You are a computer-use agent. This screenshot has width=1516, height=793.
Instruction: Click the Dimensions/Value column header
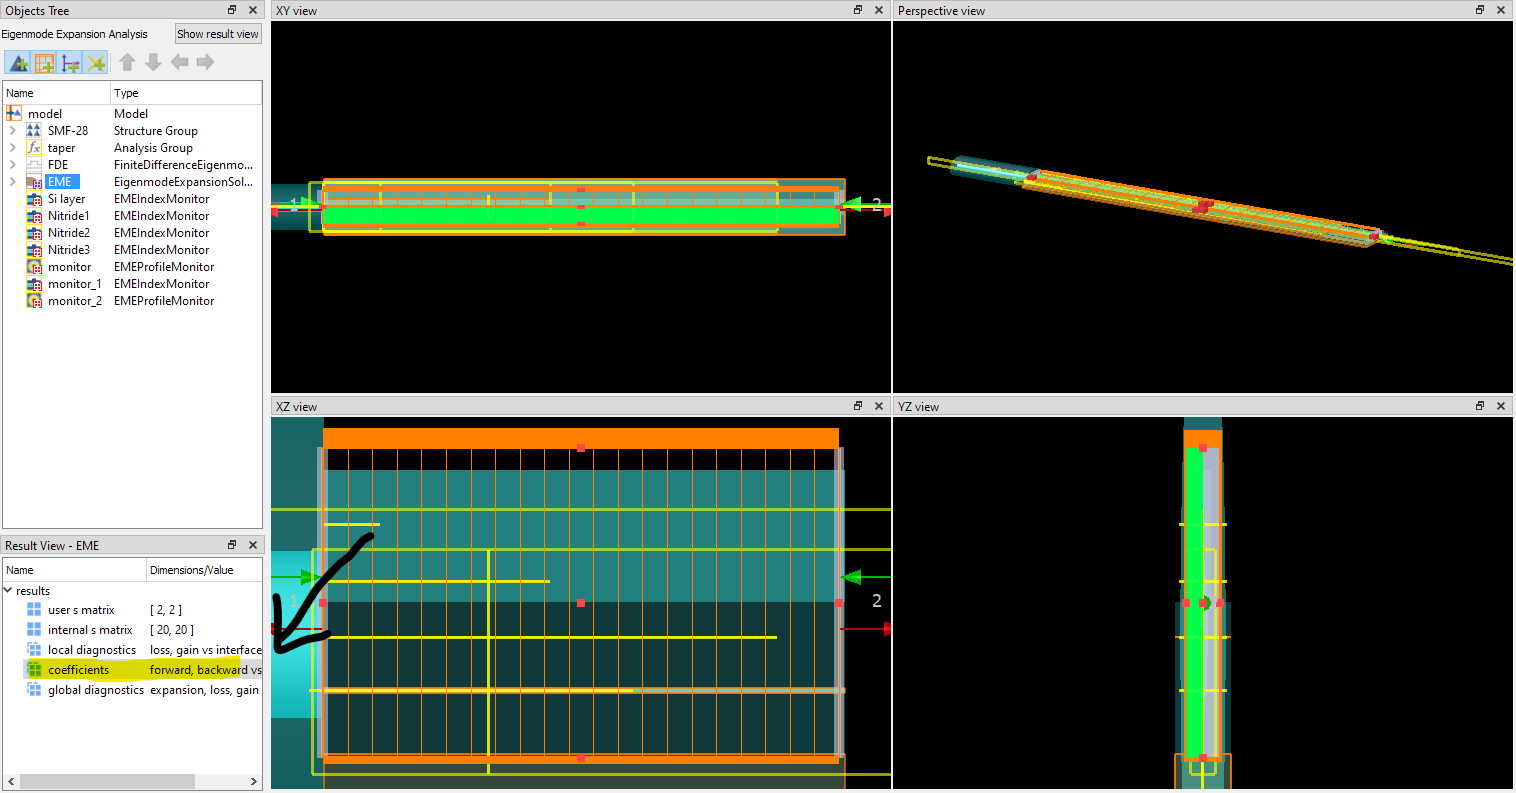pos(204,570)
